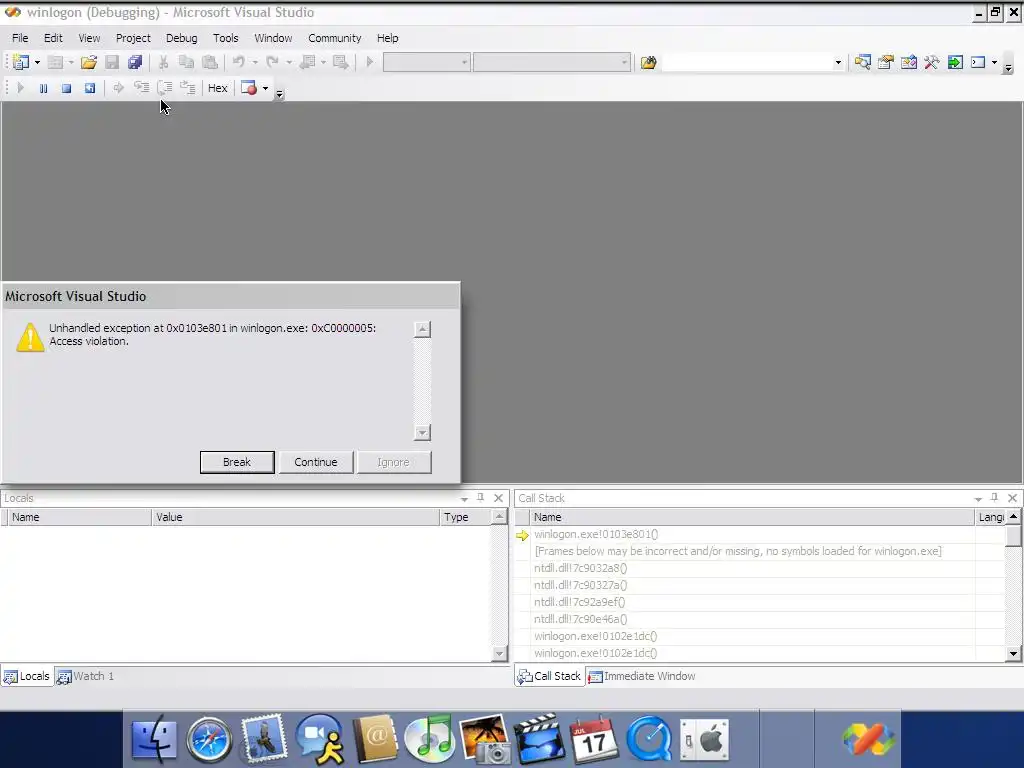Expand the Find combo box dropdown
This screenshot has height=768, width=1024.
coord(838,63)
